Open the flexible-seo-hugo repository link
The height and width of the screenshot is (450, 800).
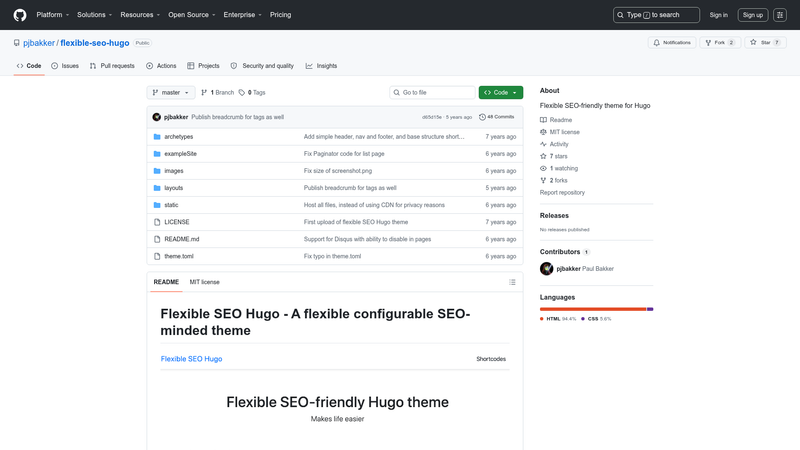pos(95,43)
